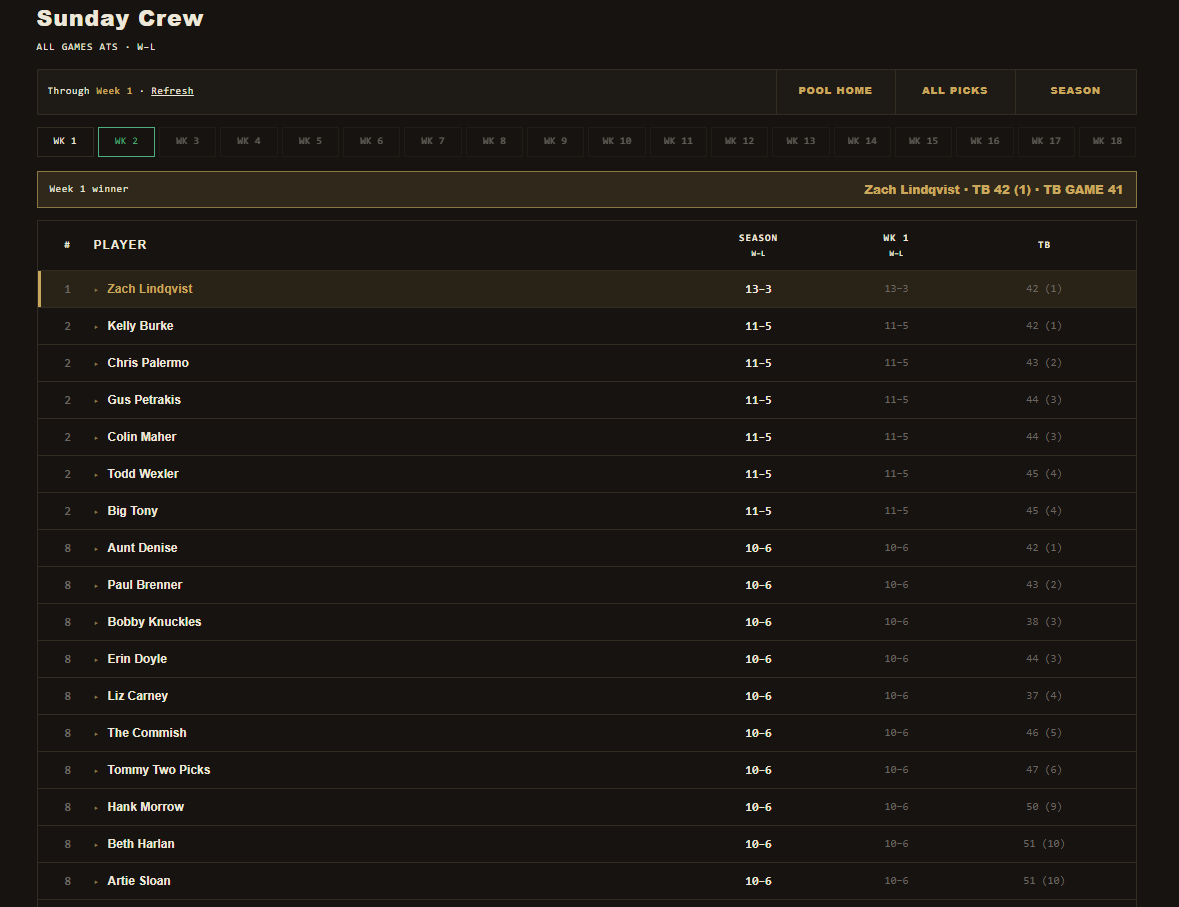Screen dimensions: 1179x907
Task: Click the WK 11 tab
Action: coord(678,141)
